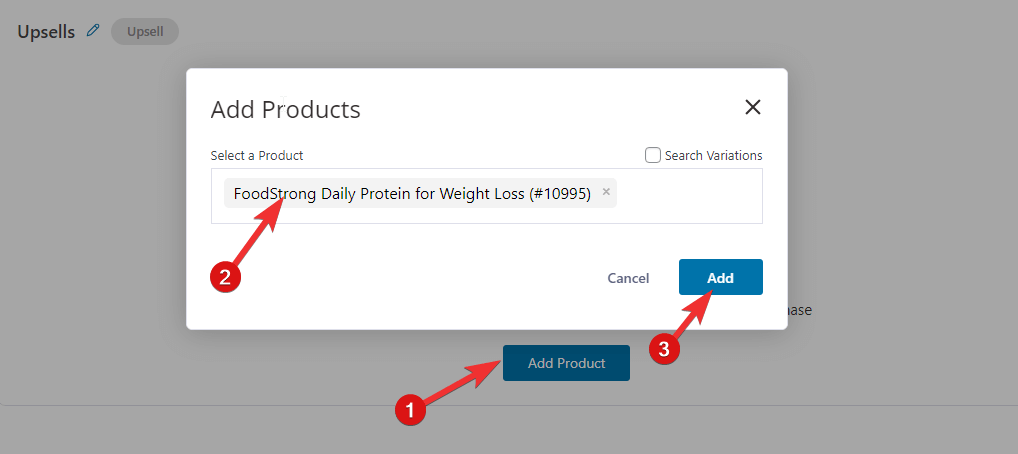Screen dimensions: 1018x454
Task: Click the Select a Product label
Action: [x=256, y=156]
